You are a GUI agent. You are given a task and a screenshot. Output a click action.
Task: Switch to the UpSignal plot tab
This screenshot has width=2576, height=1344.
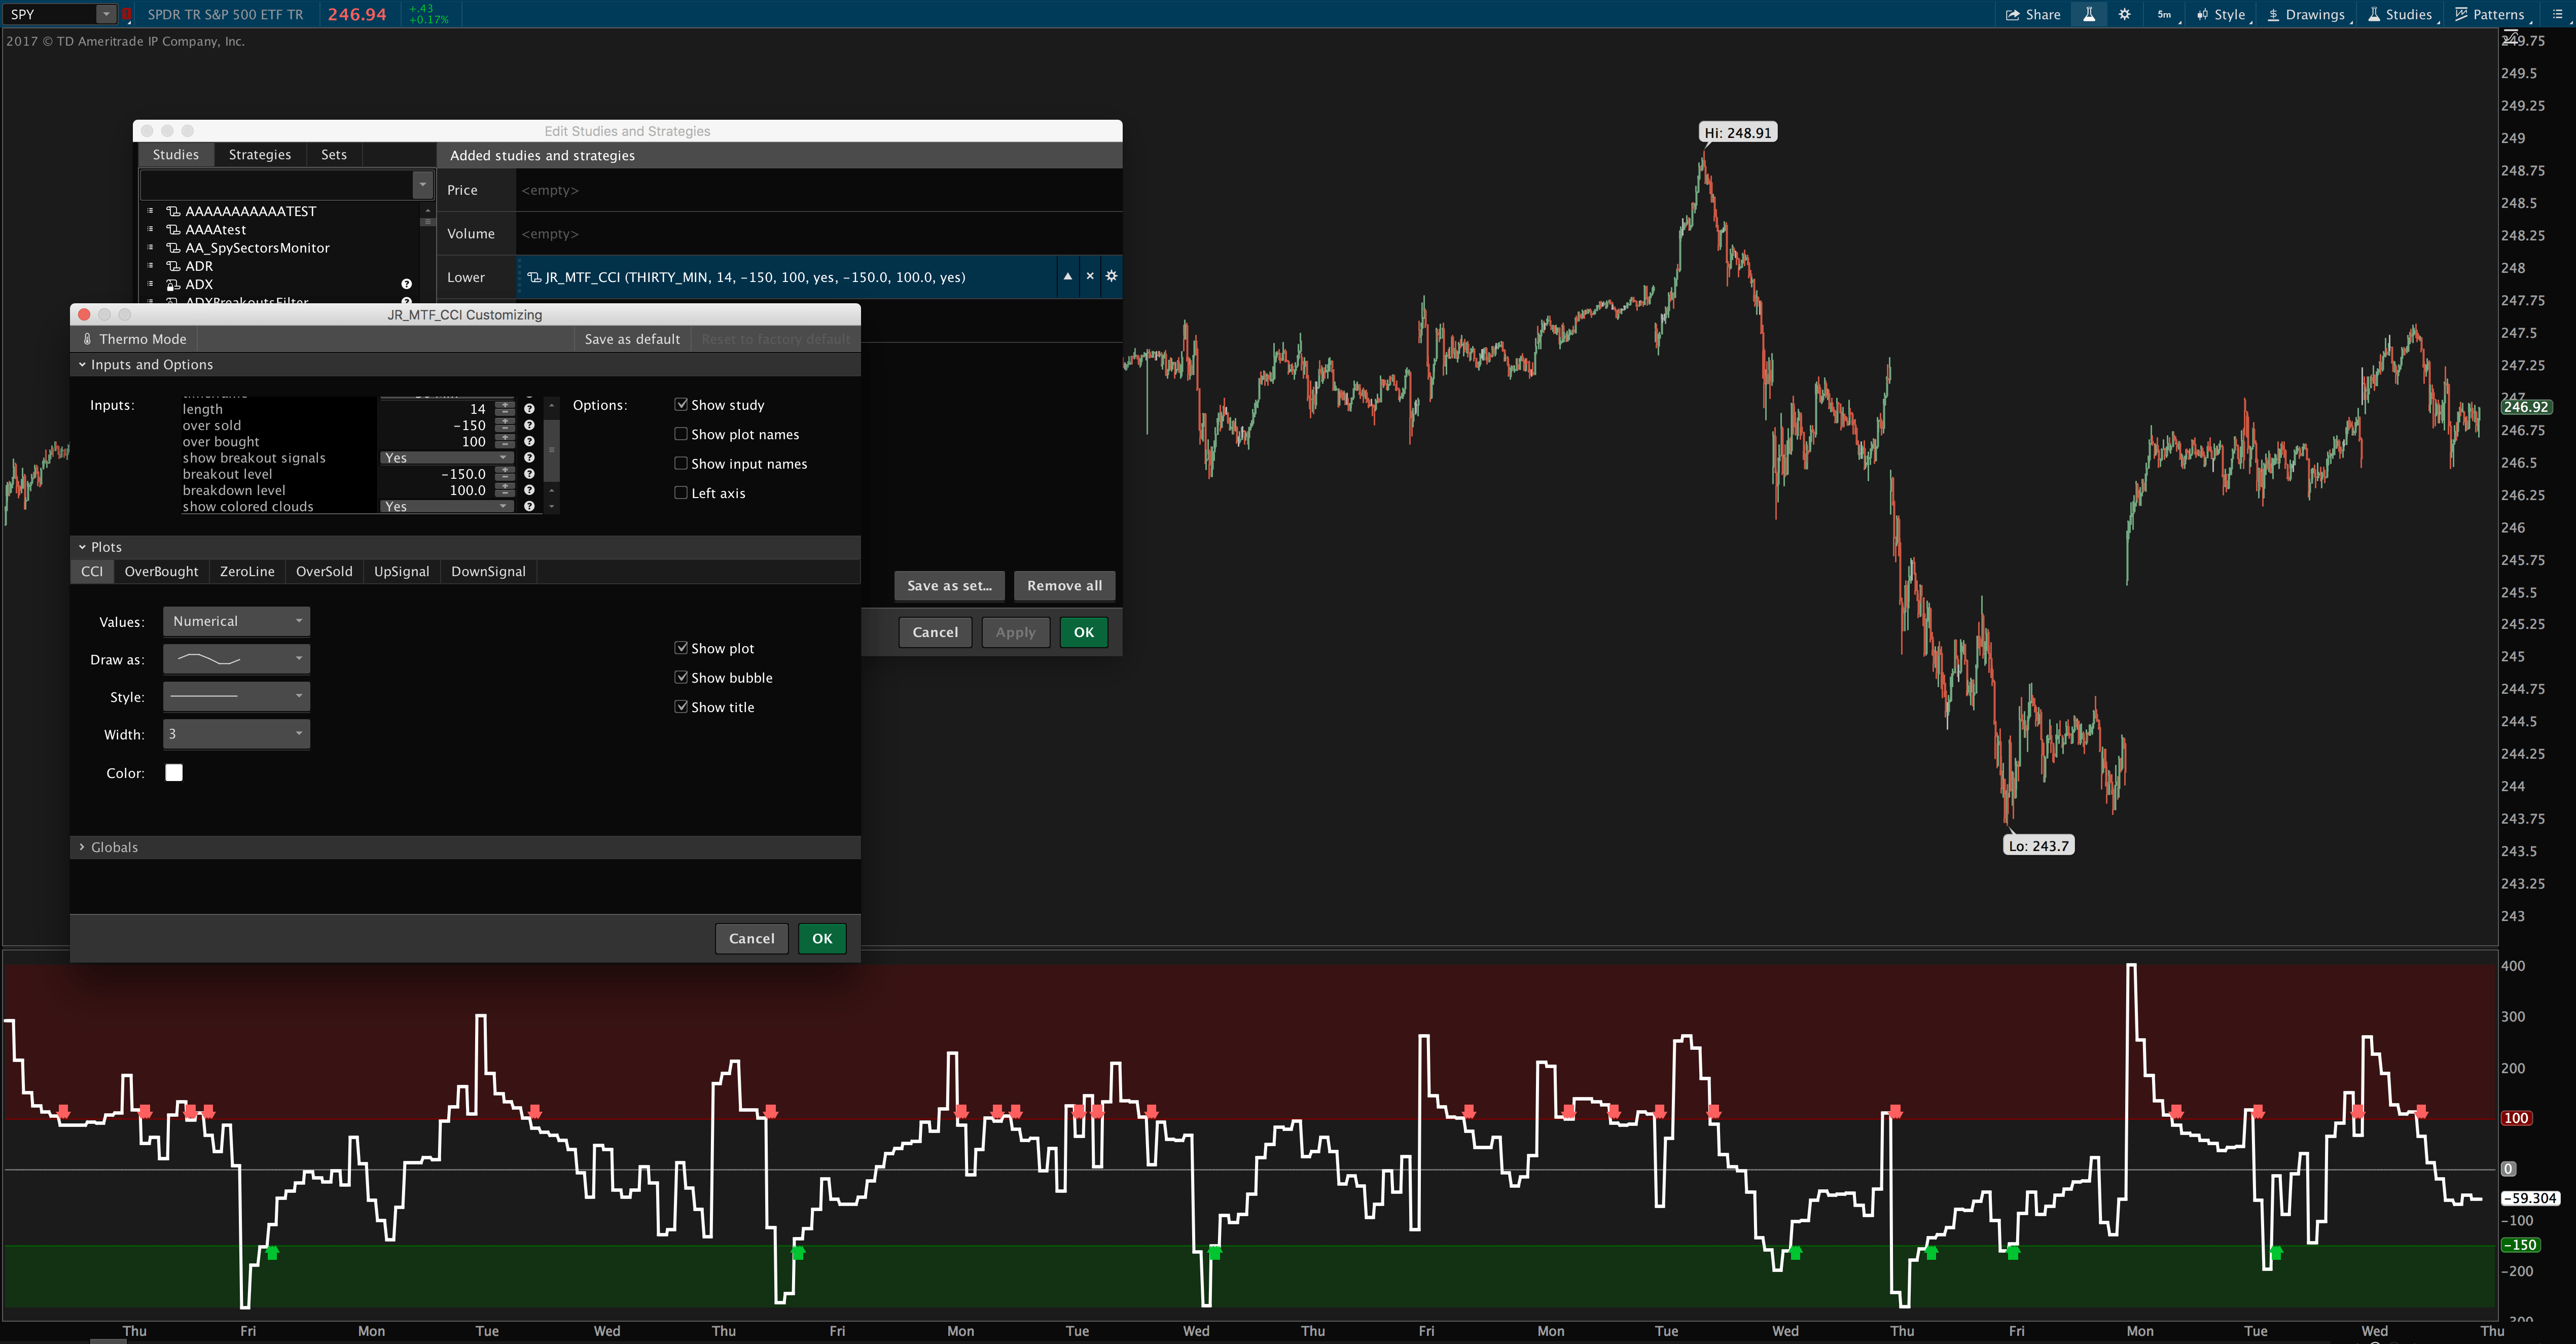click(x=401, y=571)
